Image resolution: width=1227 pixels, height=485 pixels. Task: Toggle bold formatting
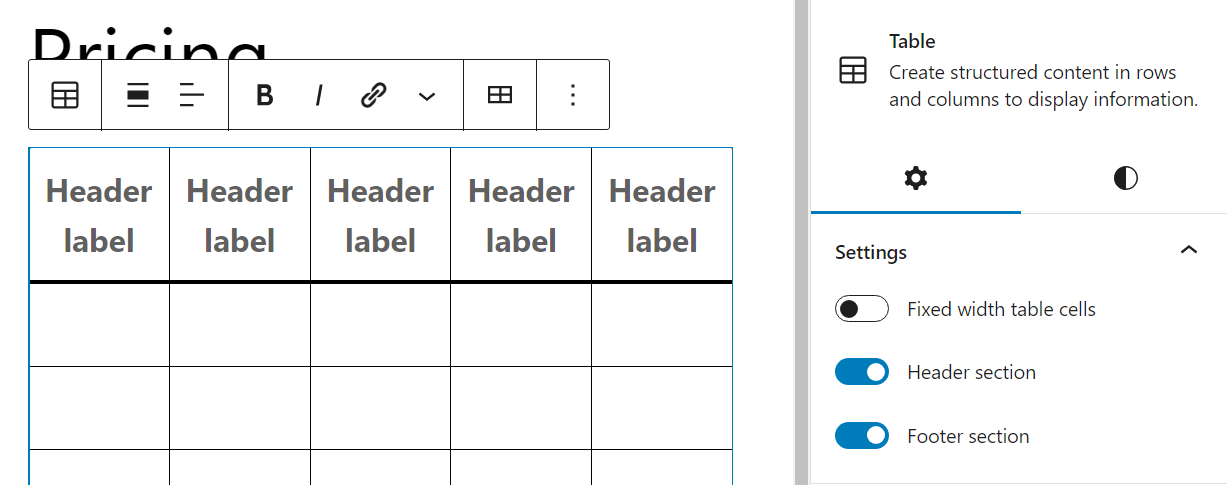(x=264, y=95)
